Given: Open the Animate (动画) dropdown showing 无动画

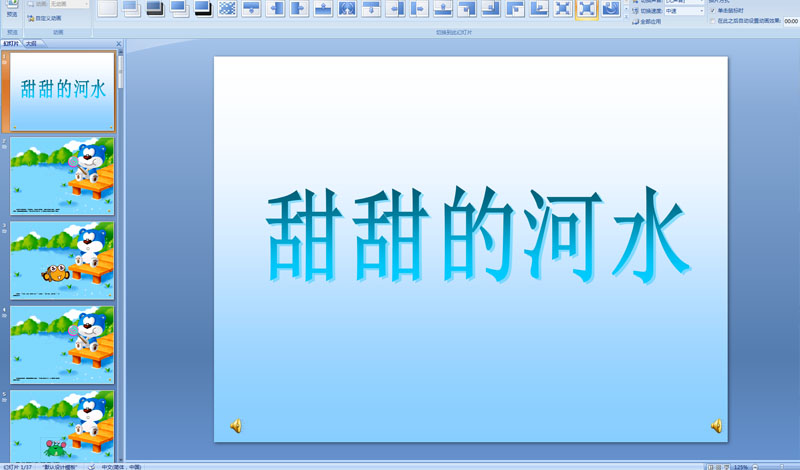Looking at the screenshot, I should point(69,4).
